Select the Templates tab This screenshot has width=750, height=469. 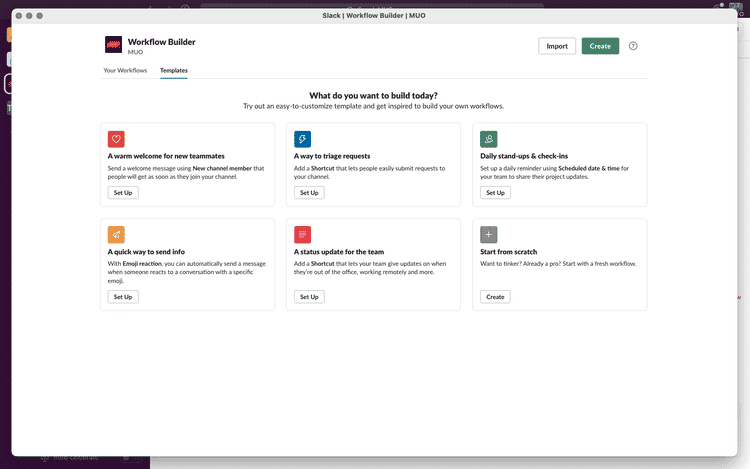click(174, 70)
